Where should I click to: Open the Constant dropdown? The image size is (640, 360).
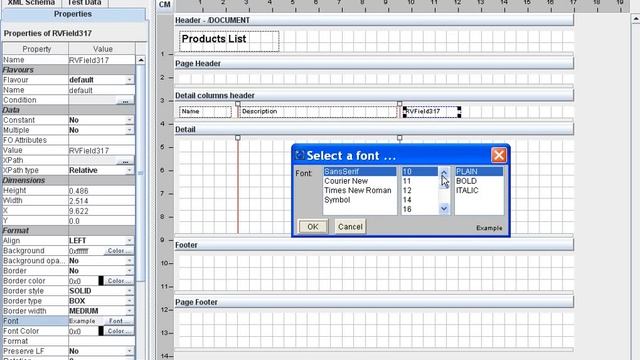pos(129,120)
